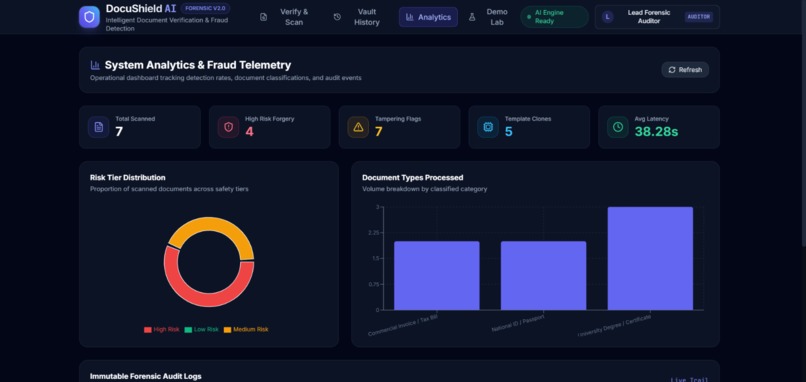Toggle Medium Risk legend orange swatch
Viewport: 806px width, 382px height.
(227, 330)
